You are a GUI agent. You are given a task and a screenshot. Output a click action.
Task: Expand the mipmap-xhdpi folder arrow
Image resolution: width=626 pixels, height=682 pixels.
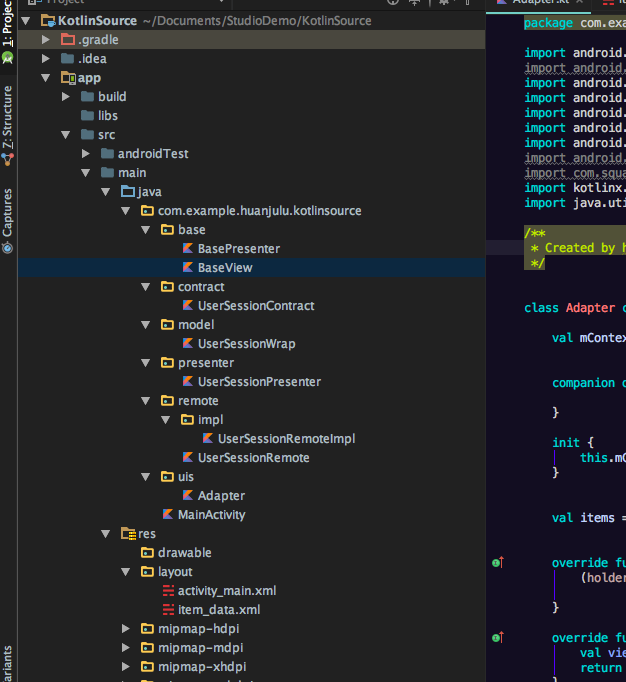coord(125,667)
